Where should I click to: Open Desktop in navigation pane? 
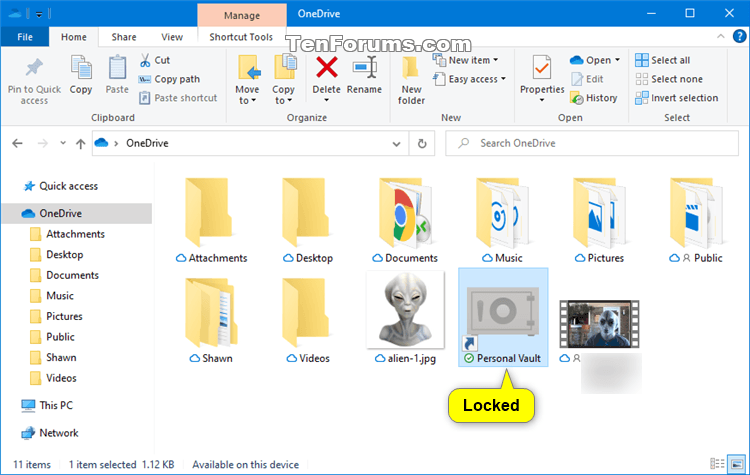pyautogui.click(x=65, y=254)
